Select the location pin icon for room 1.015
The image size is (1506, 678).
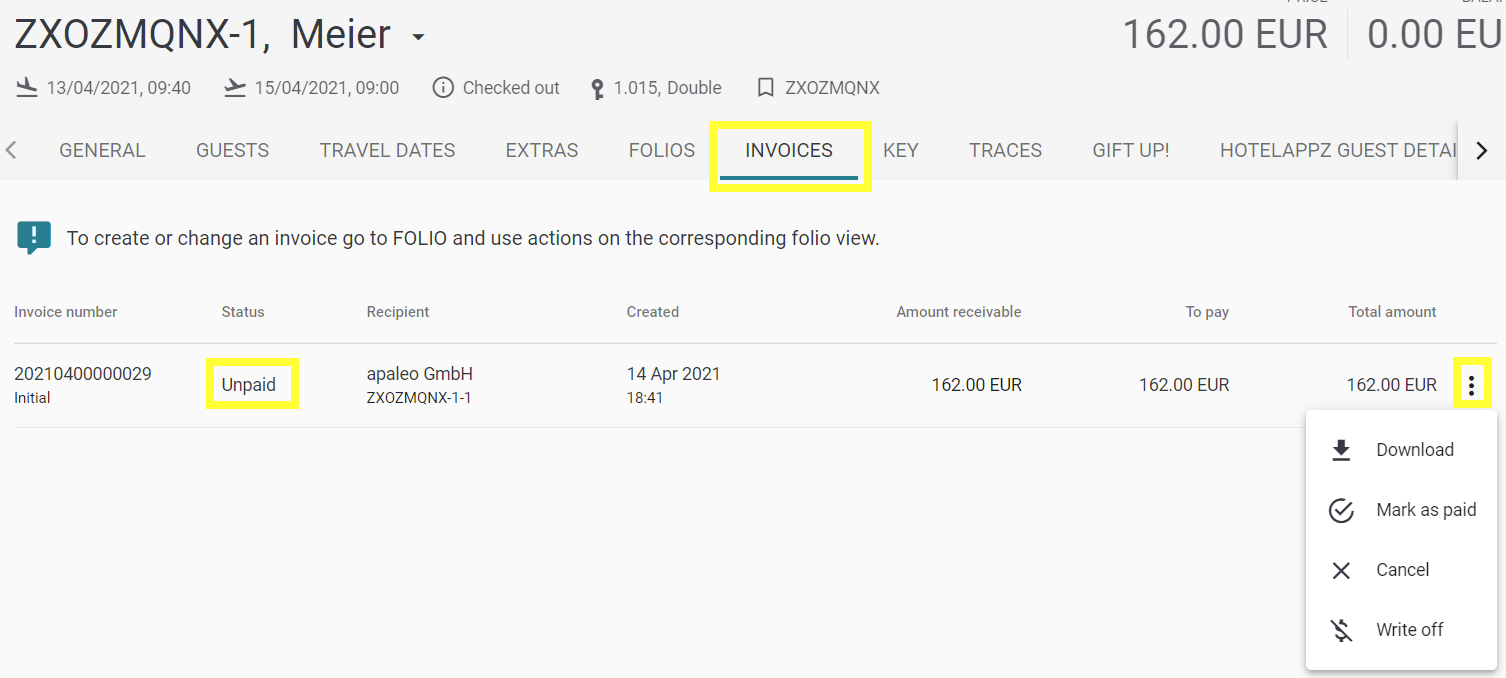click(597, 87)
